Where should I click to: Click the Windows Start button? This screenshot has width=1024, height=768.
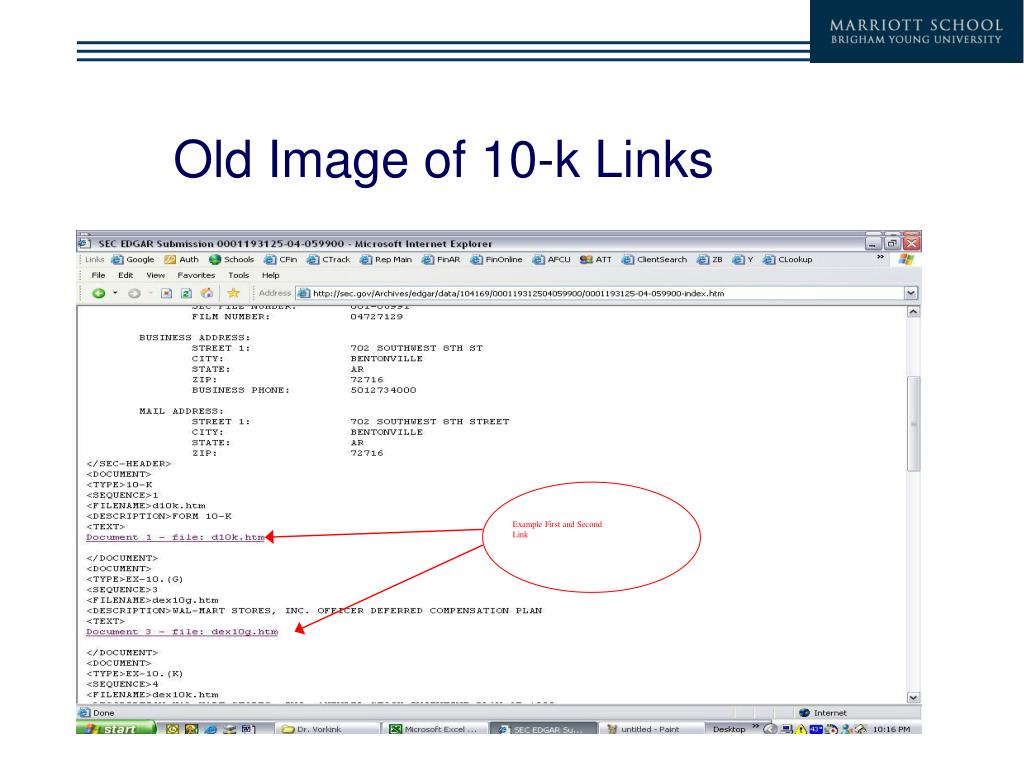pos(116,729)
